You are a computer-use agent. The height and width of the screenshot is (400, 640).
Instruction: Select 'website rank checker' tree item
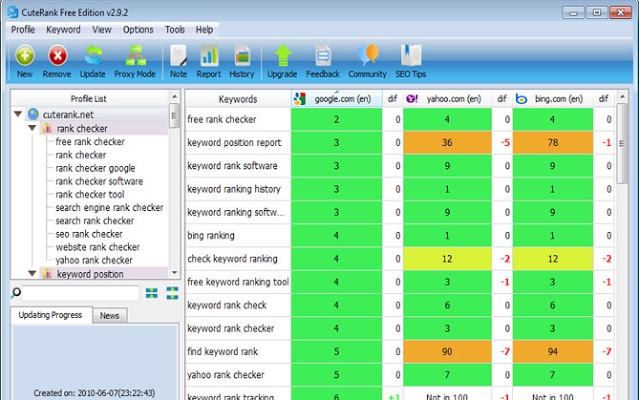coord(98,247)
